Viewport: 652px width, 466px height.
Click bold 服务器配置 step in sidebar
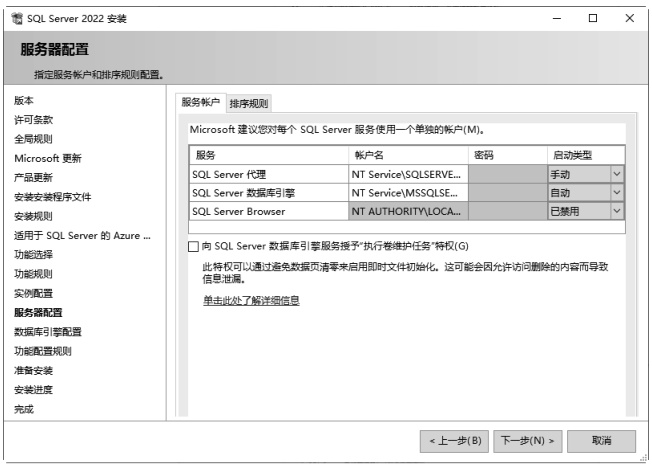click(38, 313)
